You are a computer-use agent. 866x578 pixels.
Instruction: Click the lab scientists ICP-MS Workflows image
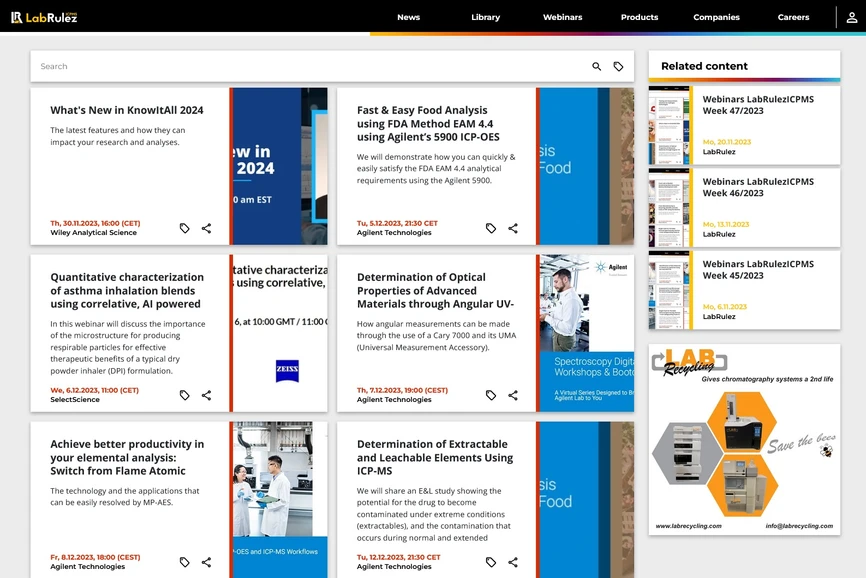[279, 500]
